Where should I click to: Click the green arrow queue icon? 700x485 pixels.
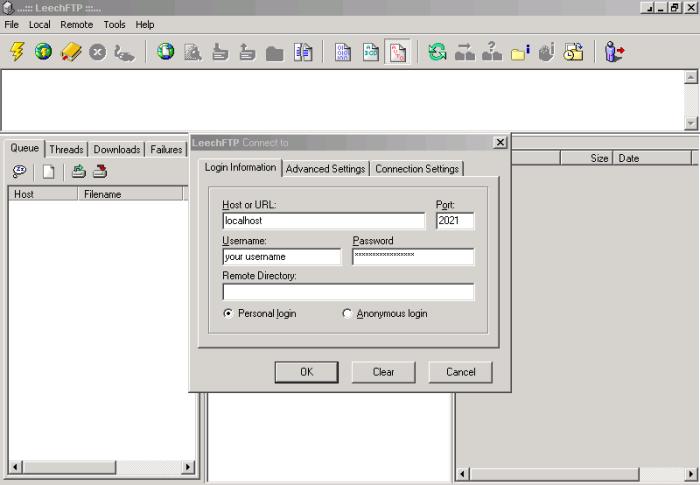click(x=78, y=172)
